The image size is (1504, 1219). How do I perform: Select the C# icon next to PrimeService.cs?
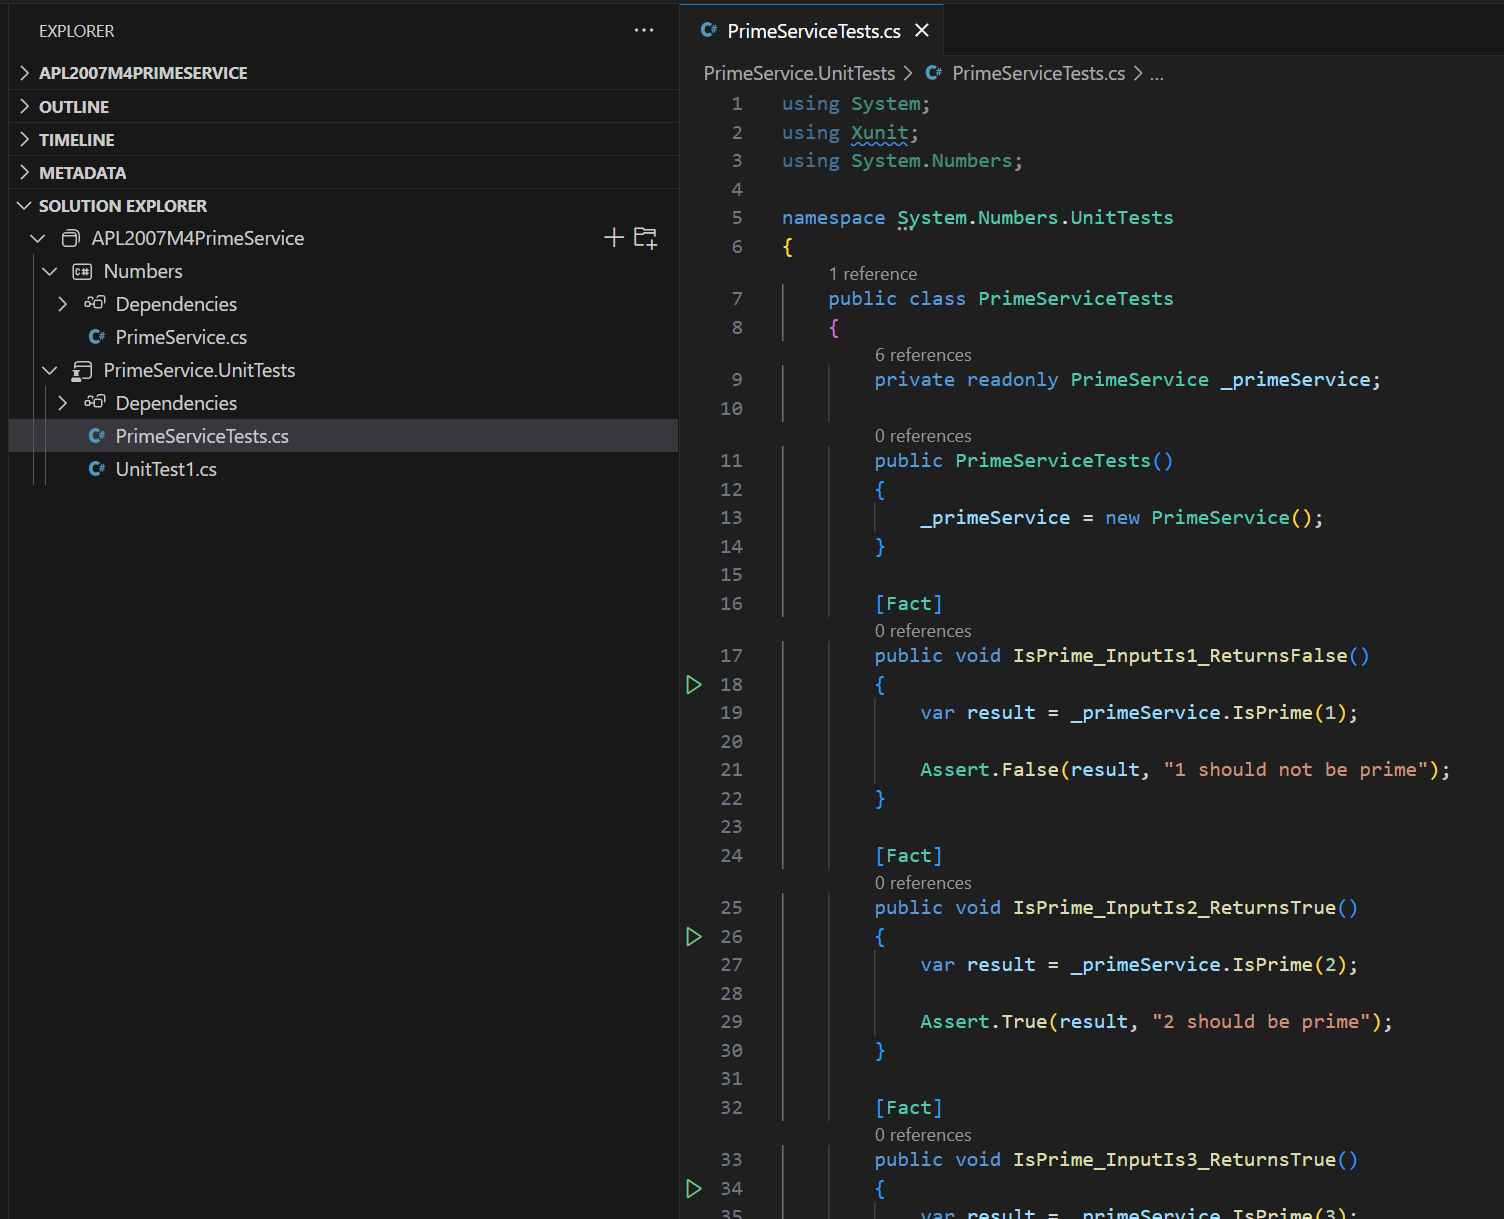(x=96, y=337)
